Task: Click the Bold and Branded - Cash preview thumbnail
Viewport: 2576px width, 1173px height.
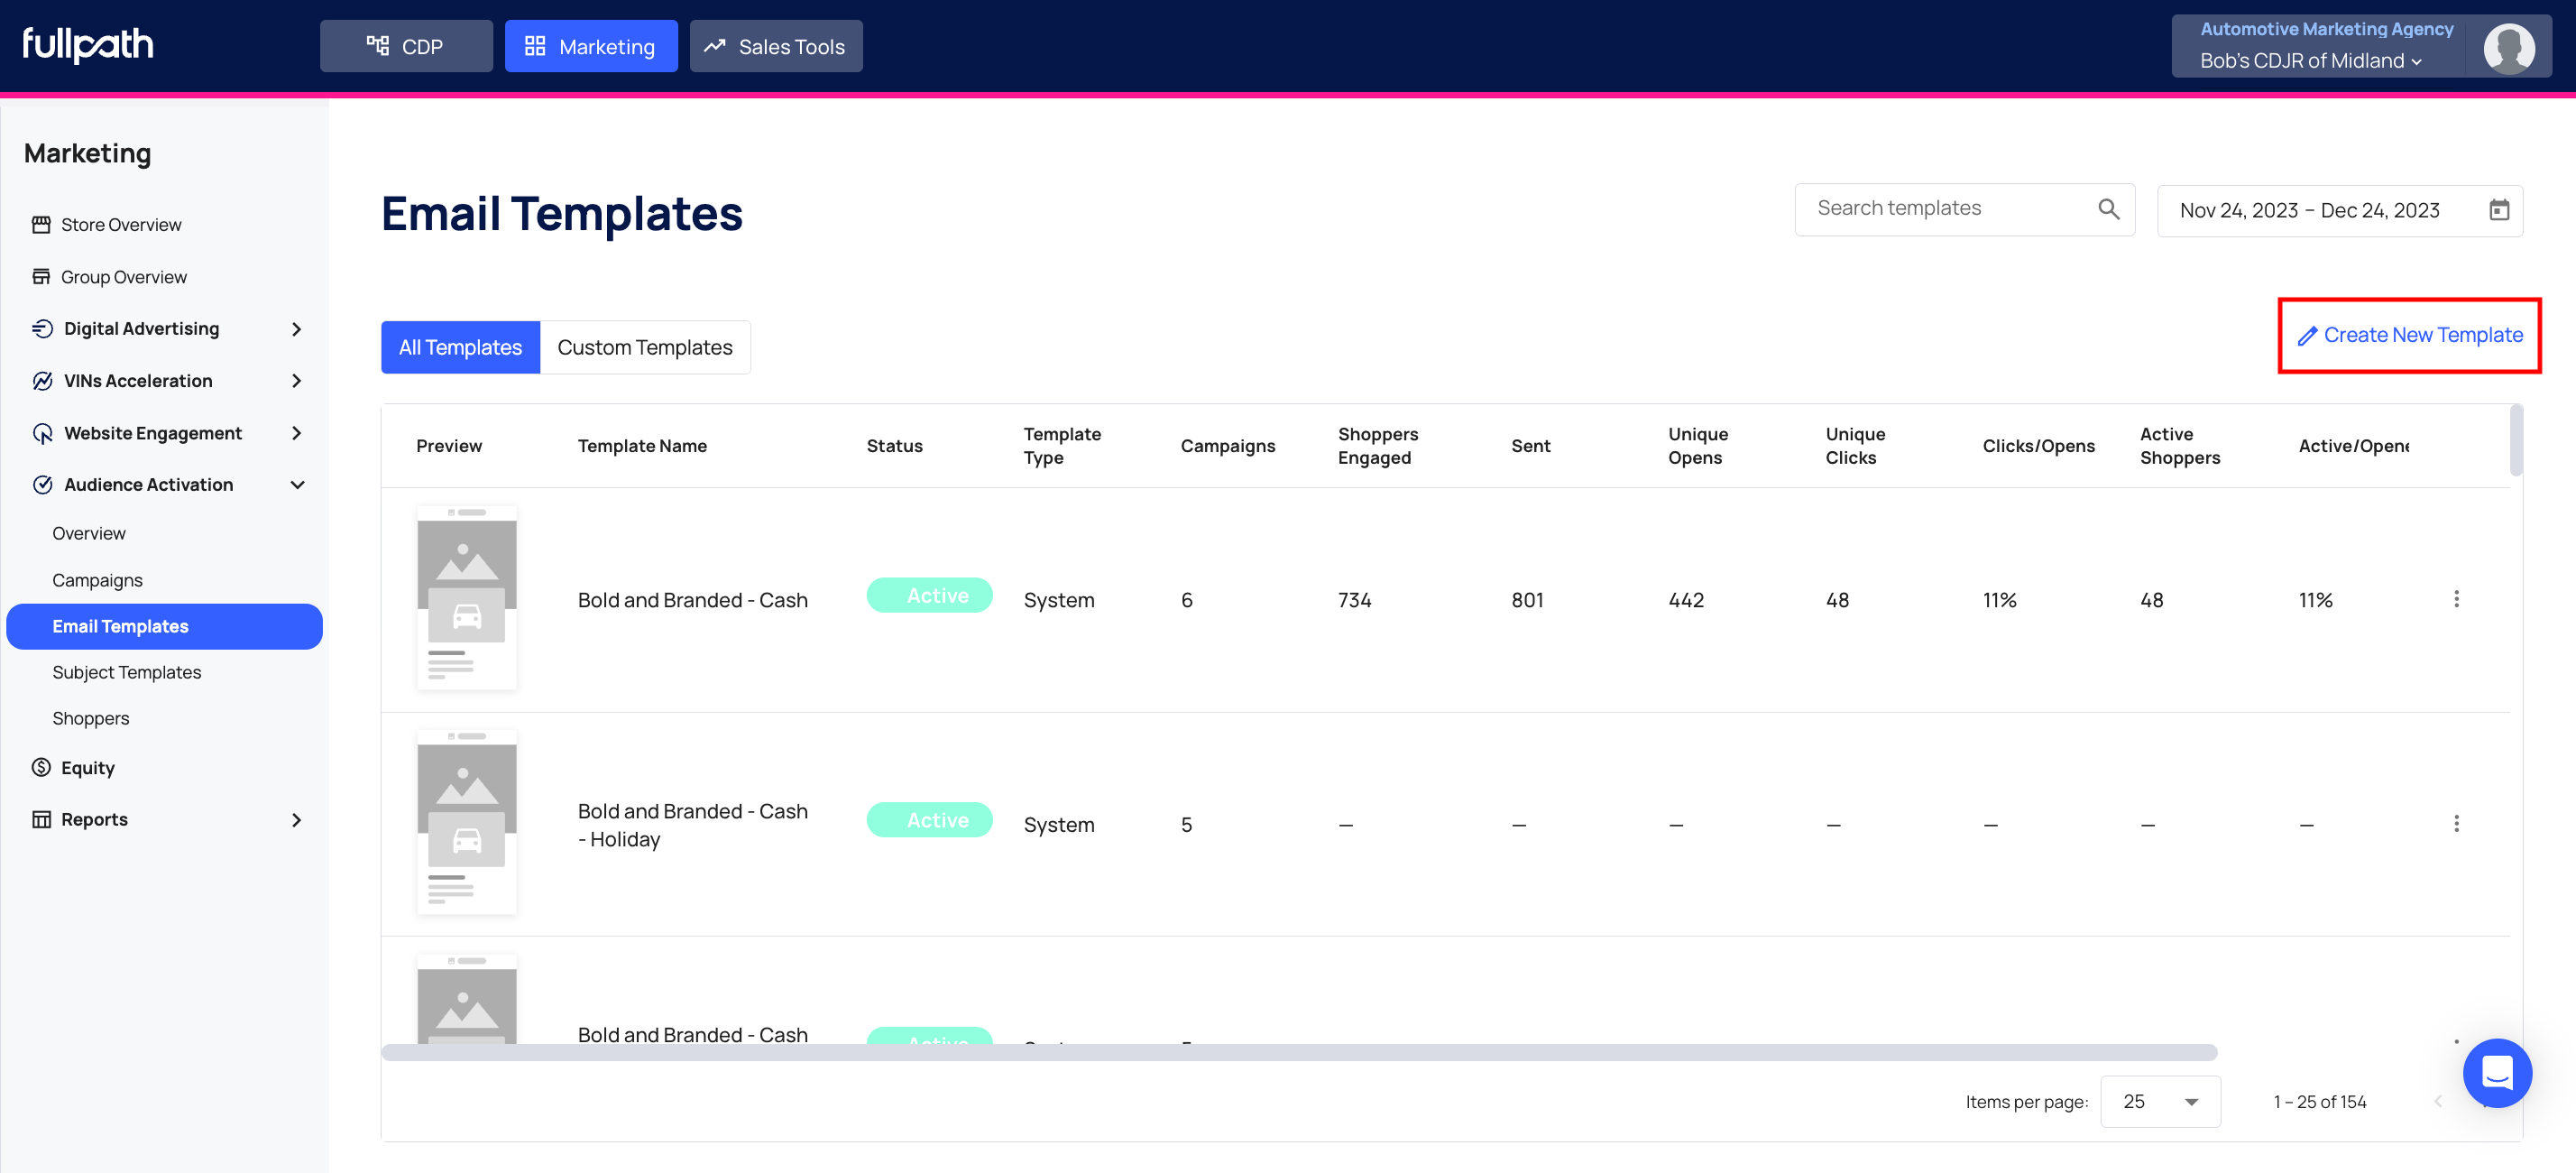Action: click(466, 598)
